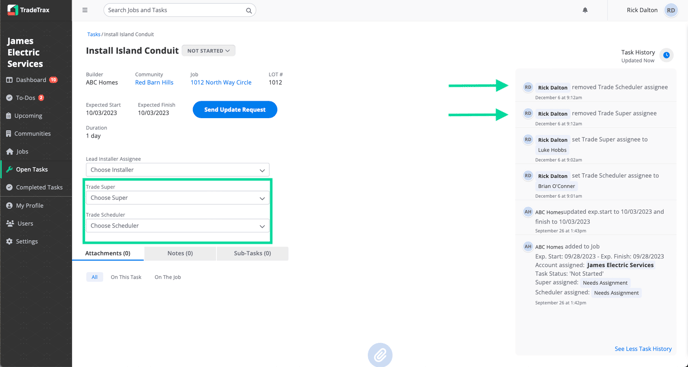
Task: Click Needs Assignment tag beside Super assigned
Action: (x=605, y=283)
